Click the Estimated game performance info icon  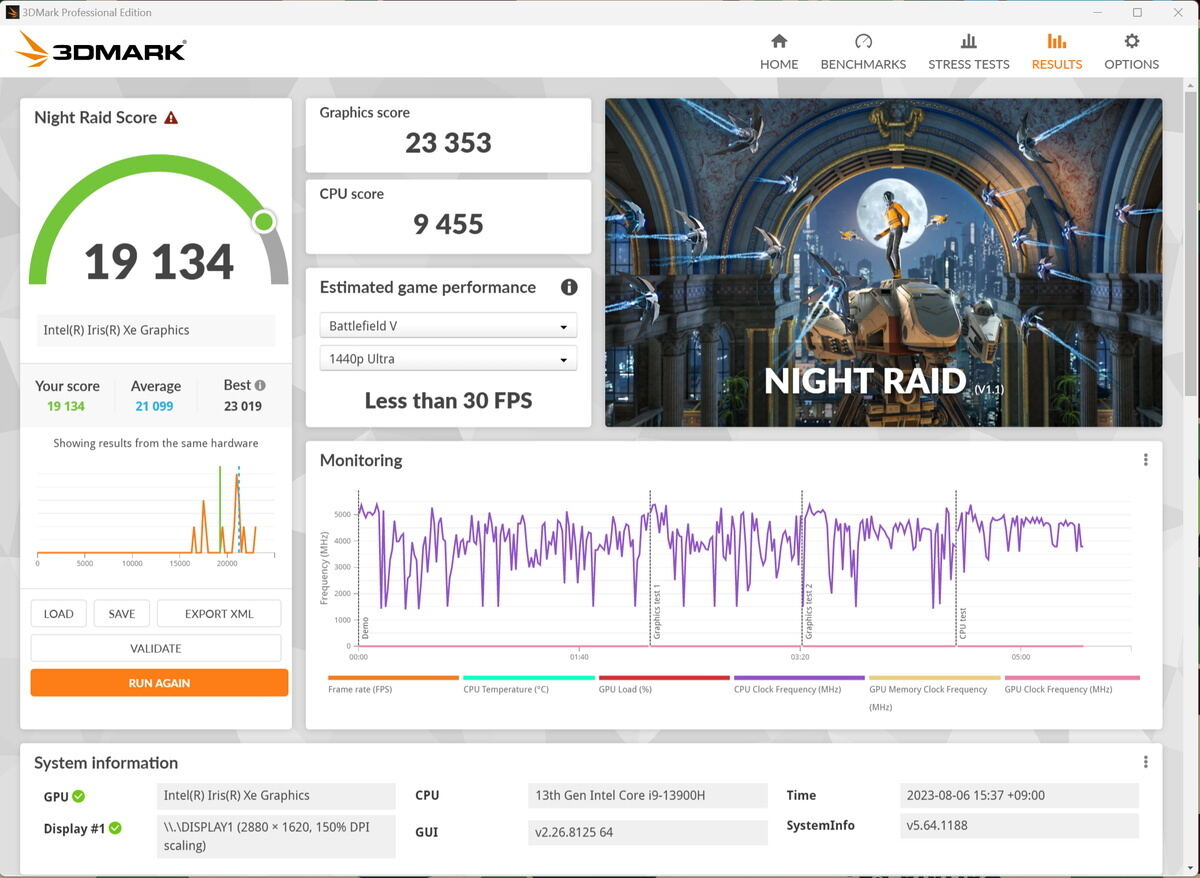569,287
